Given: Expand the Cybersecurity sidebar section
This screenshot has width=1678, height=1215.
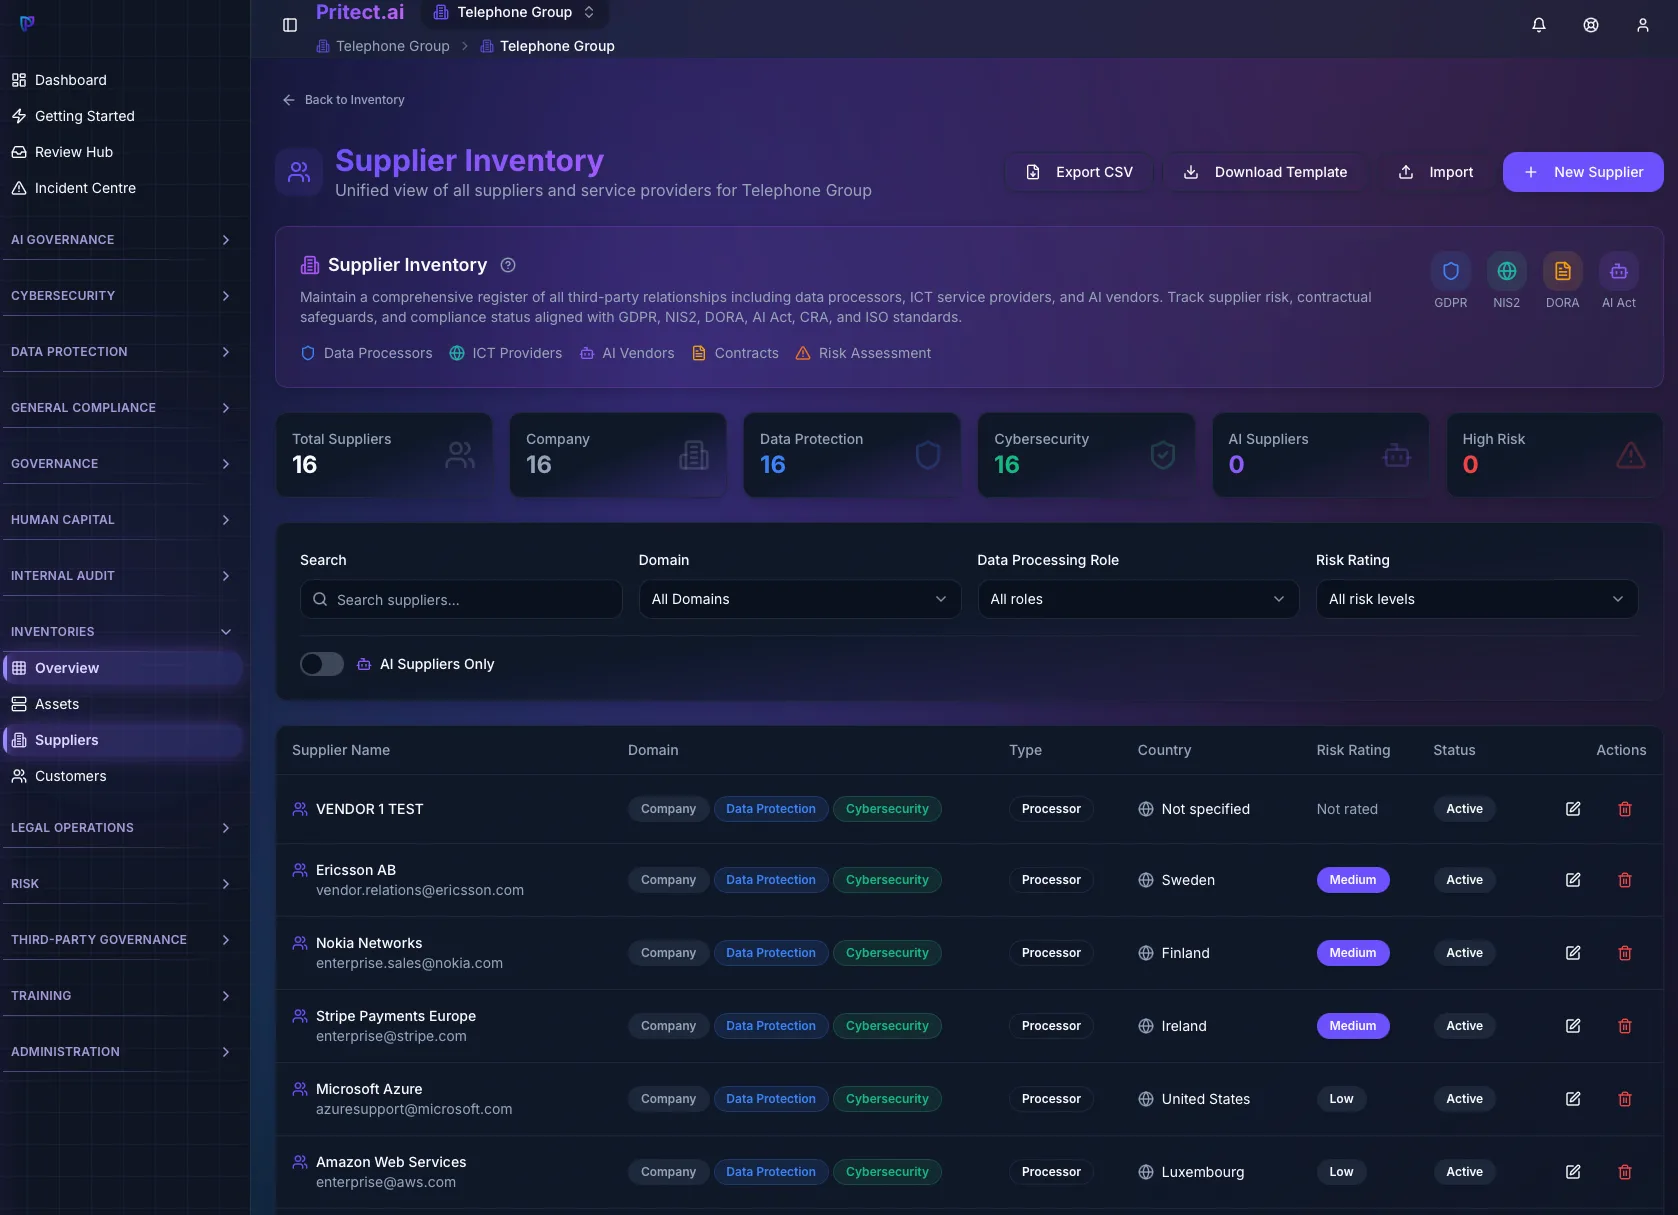Looking at the screenshot, I should [x=120, y=296].
